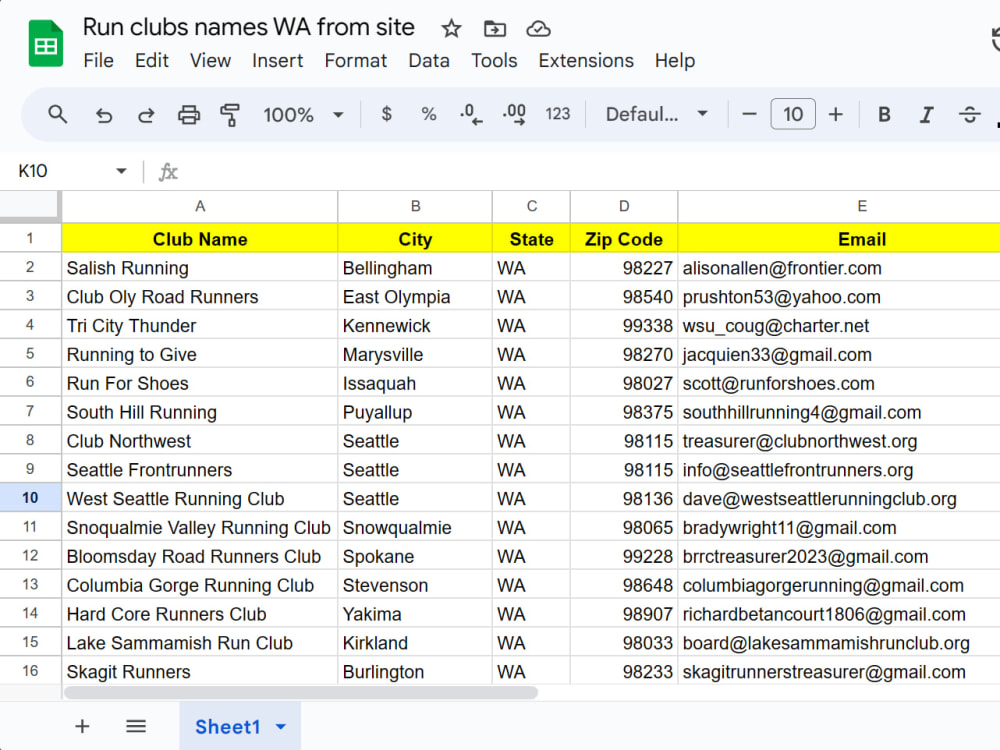Open the all sheets list icon

[x=136, y=726]
